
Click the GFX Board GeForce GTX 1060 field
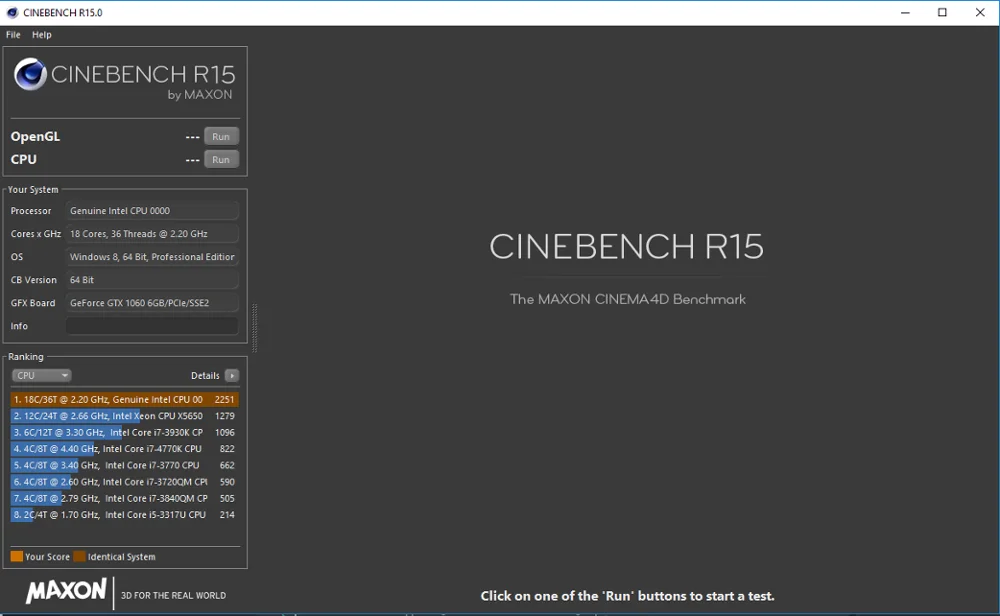[152, 302]
